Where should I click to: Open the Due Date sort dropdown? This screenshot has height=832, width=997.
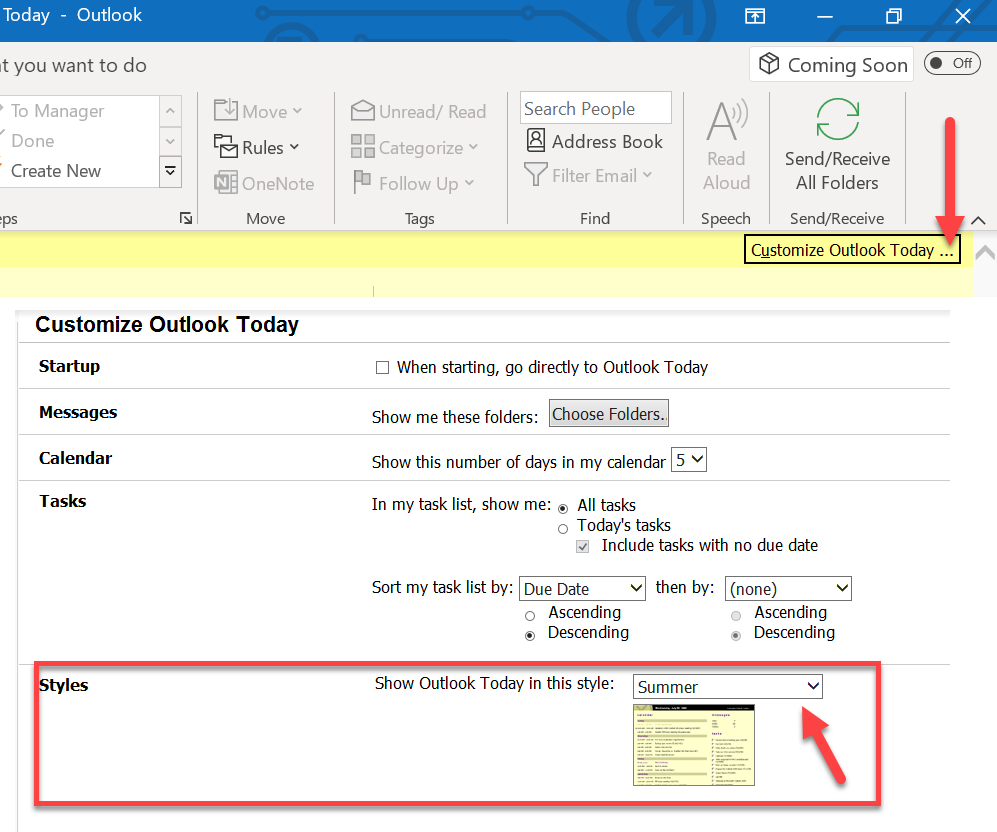(x=582, y=589)
